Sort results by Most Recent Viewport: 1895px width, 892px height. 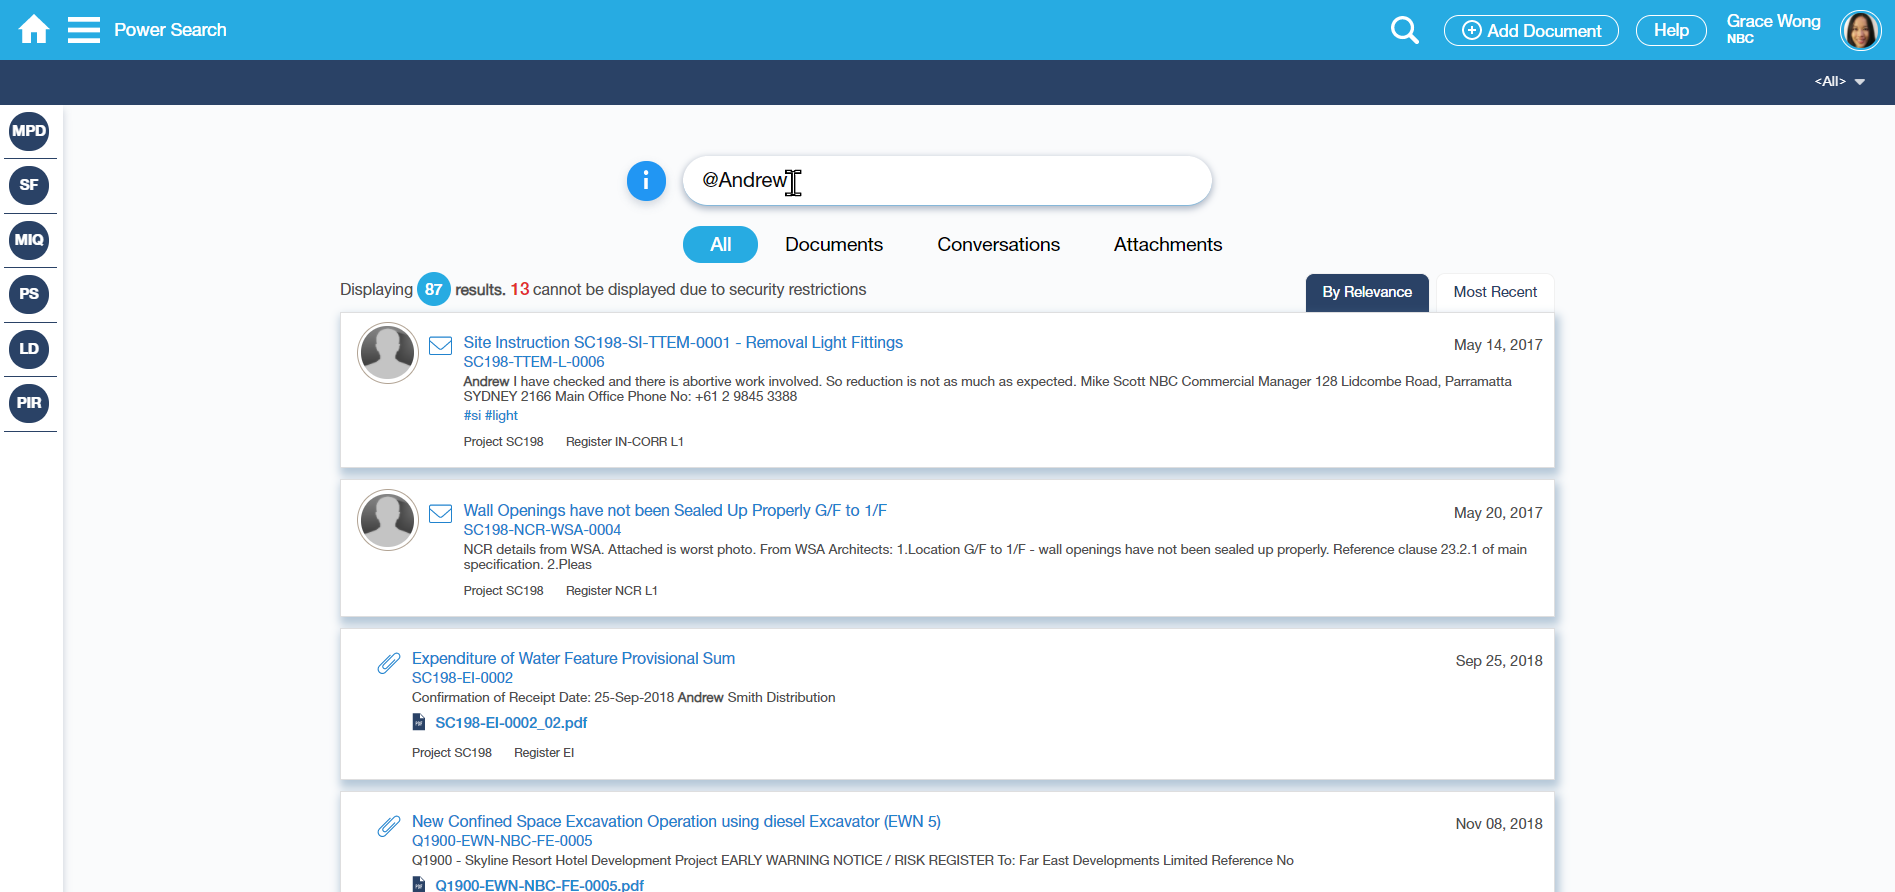point(1494,292)
